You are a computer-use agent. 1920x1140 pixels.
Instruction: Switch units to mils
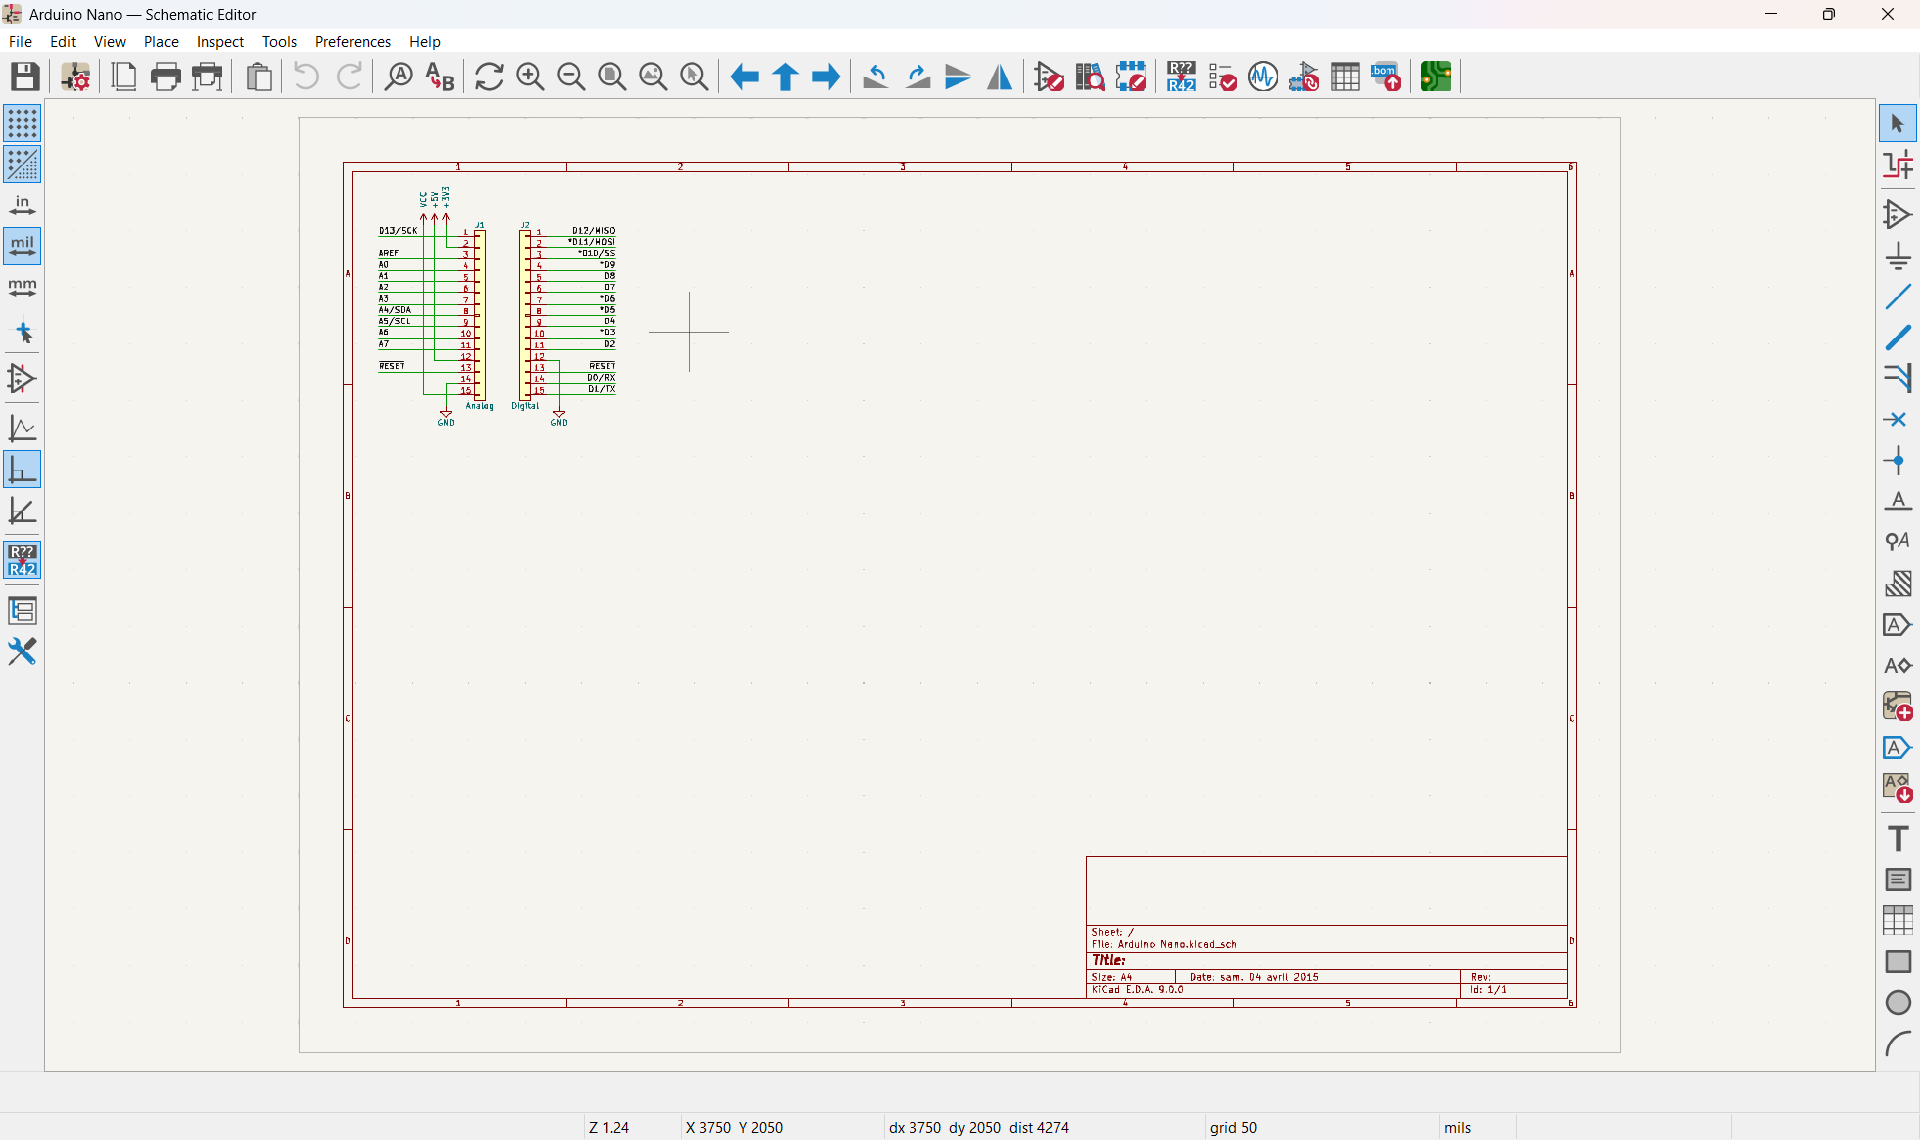pos(22,246)
